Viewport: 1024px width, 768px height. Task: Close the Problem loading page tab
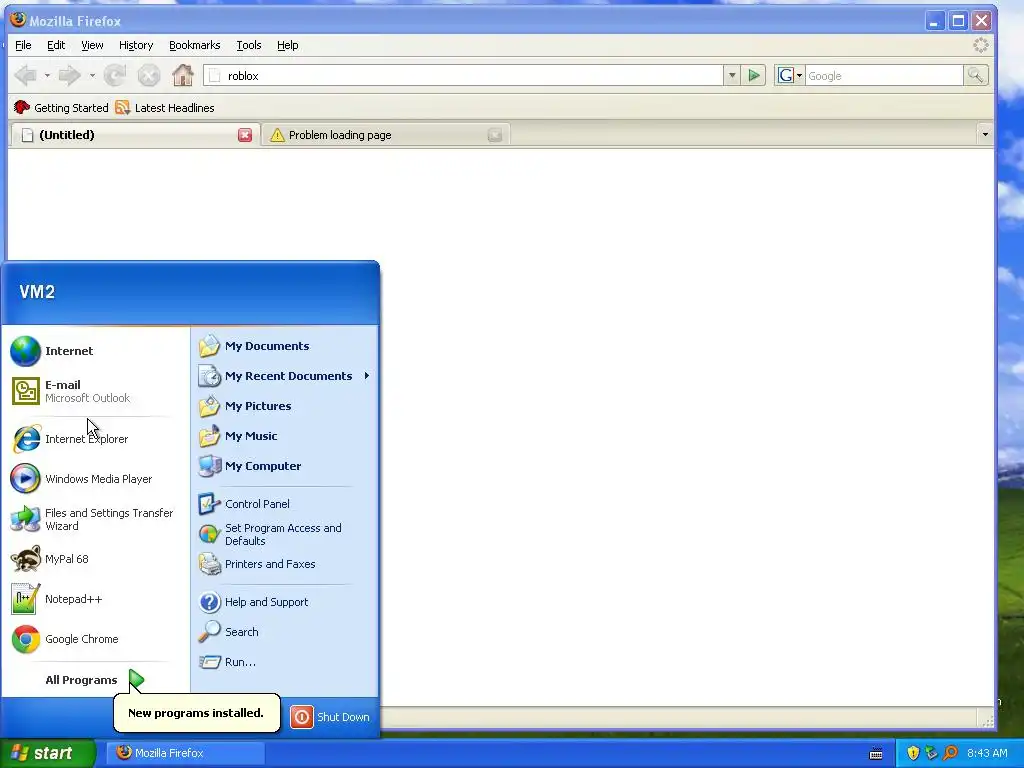pyautogui.click(x=495, y=135)
